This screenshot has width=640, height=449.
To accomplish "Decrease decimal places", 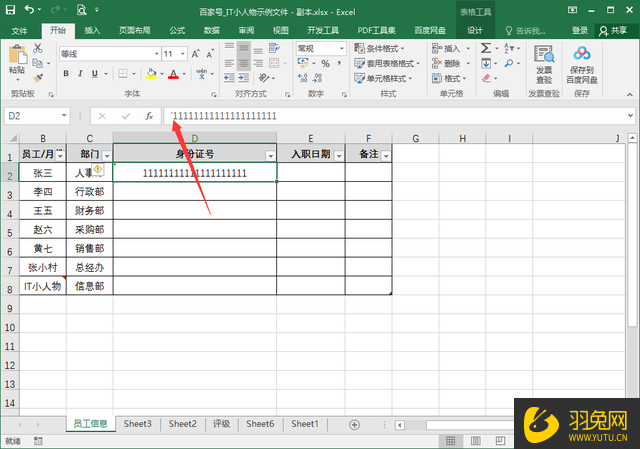I will tap(317, 78).
